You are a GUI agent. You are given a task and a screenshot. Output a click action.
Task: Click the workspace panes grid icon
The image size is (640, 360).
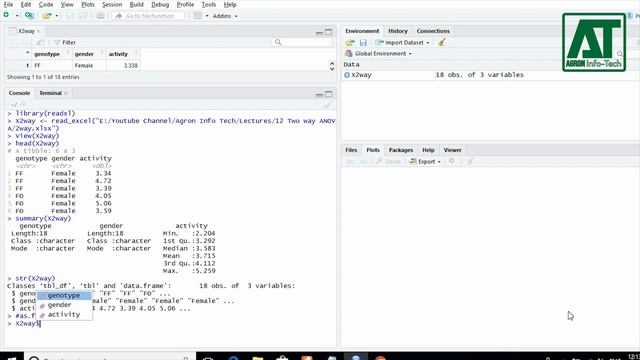198,16
